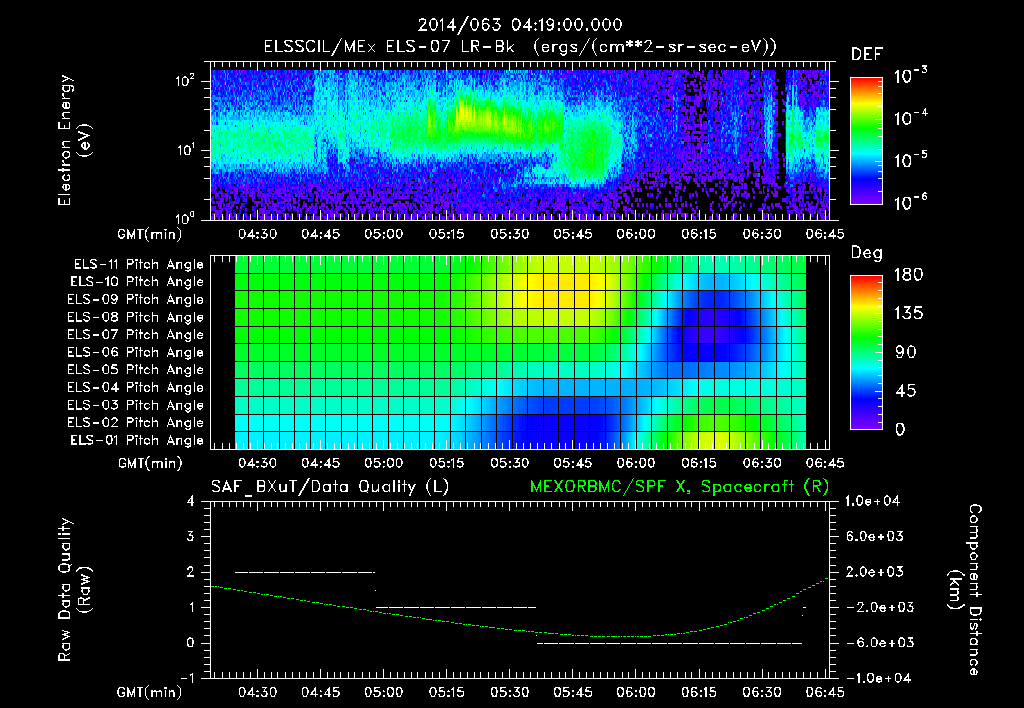
Task: Click 06:45 time label under pitch angle panel
Action: pos(825,463)
